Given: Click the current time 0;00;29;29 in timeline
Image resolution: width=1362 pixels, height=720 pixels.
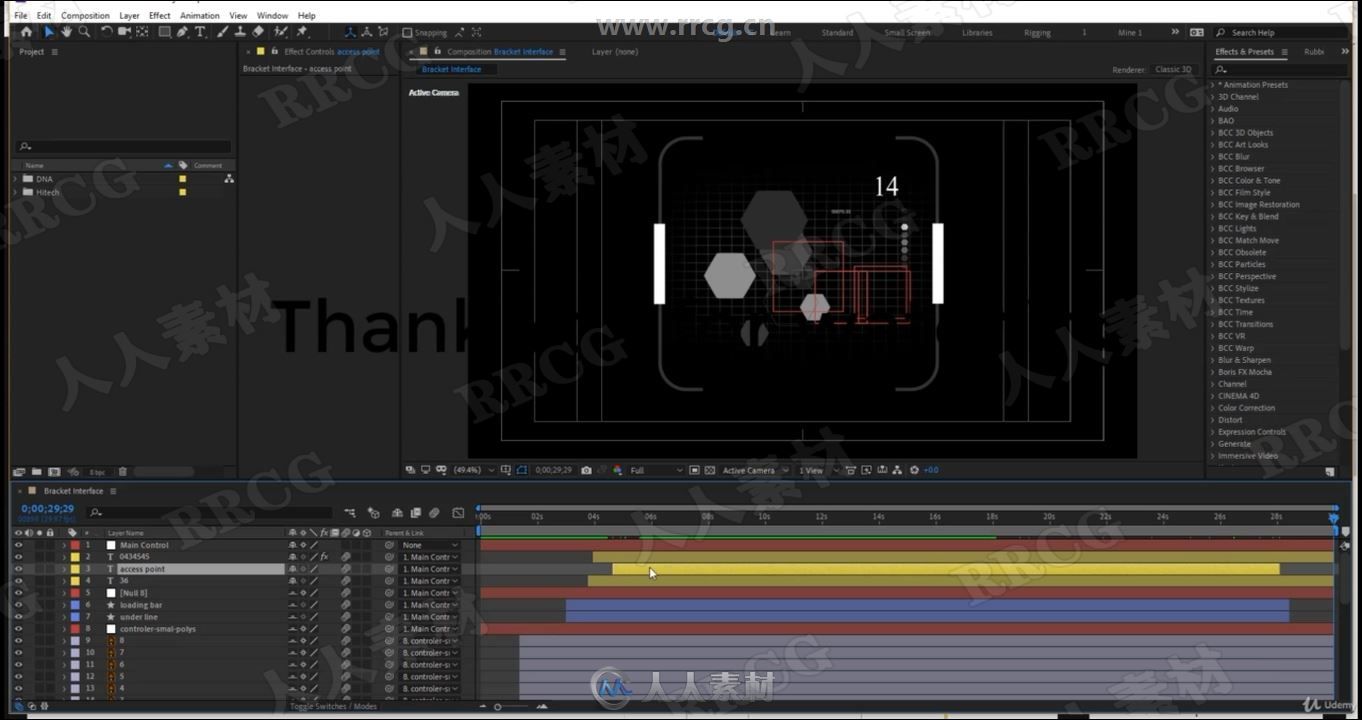Looking at the screenshot, I should [x=47, y=509].
